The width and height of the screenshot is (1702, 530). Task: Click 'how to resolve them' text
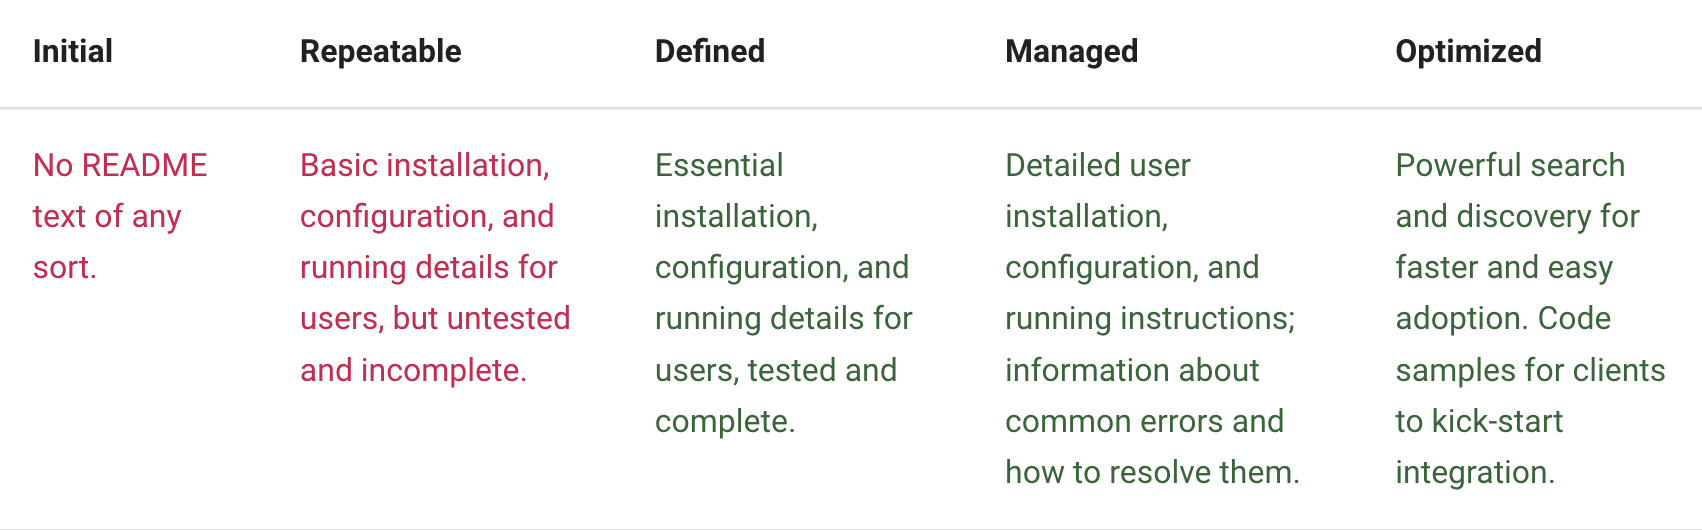click(1152, 472)
